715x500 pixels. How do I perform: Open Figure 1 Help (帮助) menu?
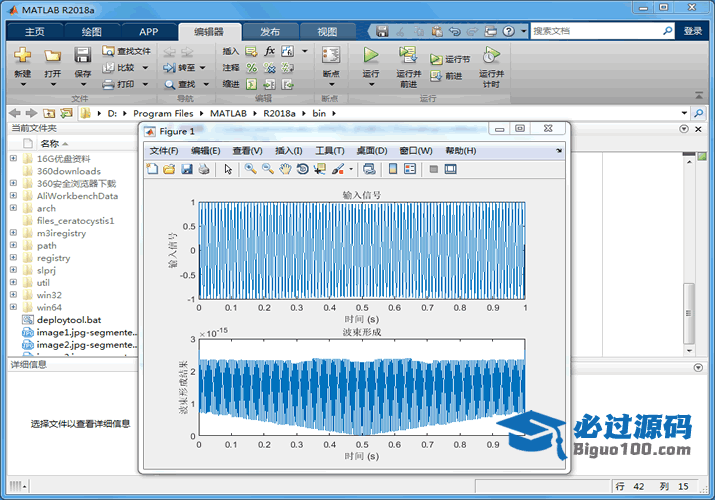[461, 151]
